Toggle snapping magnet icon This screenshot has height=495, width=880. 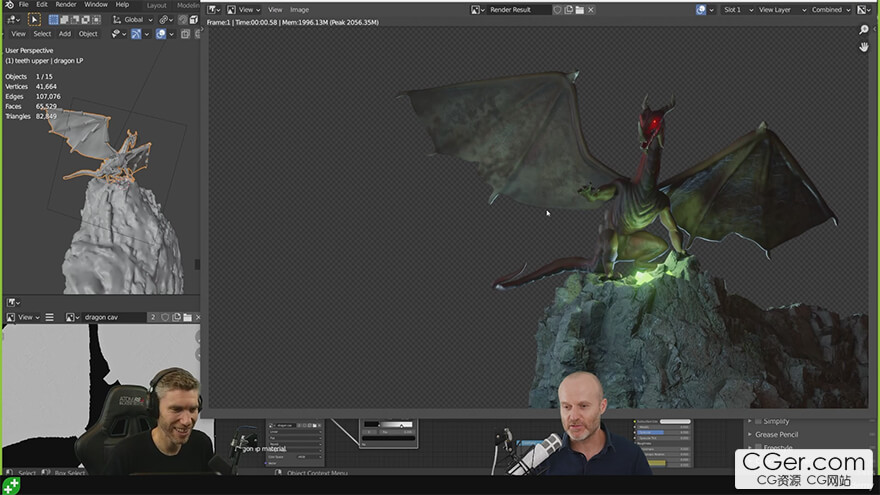coord(183,20)
